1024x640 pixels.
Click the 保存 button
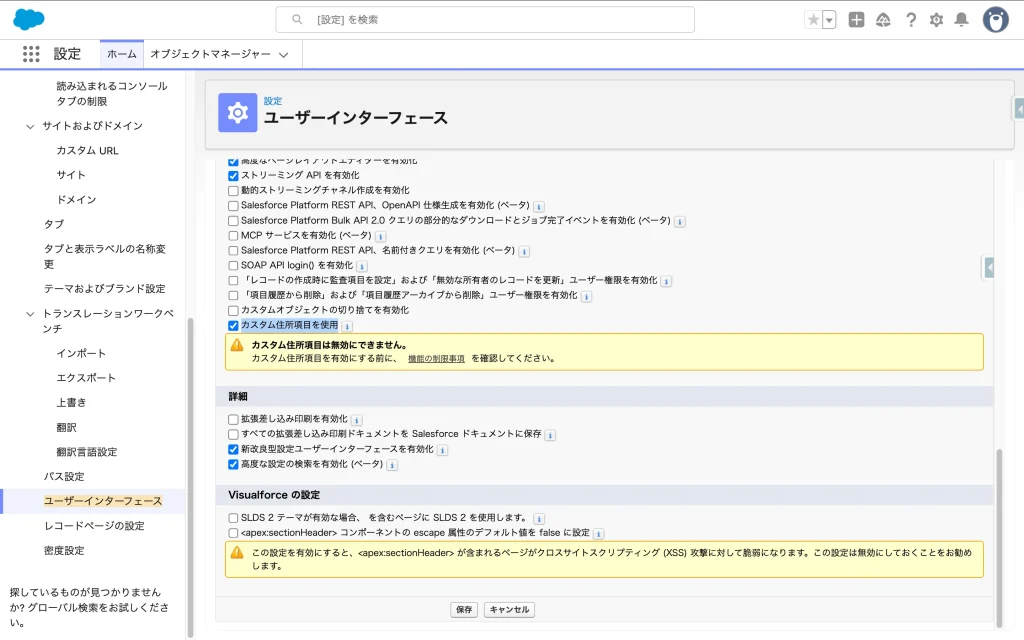click(464, 609)
